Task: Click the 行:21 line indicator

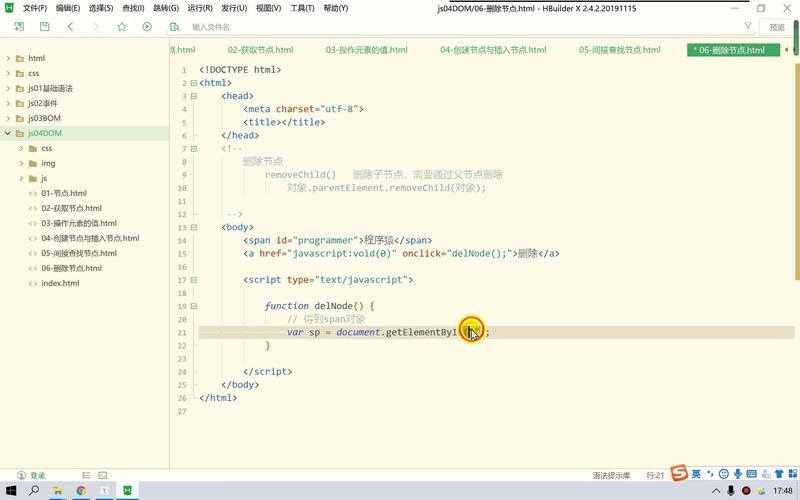Action: click(655, 475)
